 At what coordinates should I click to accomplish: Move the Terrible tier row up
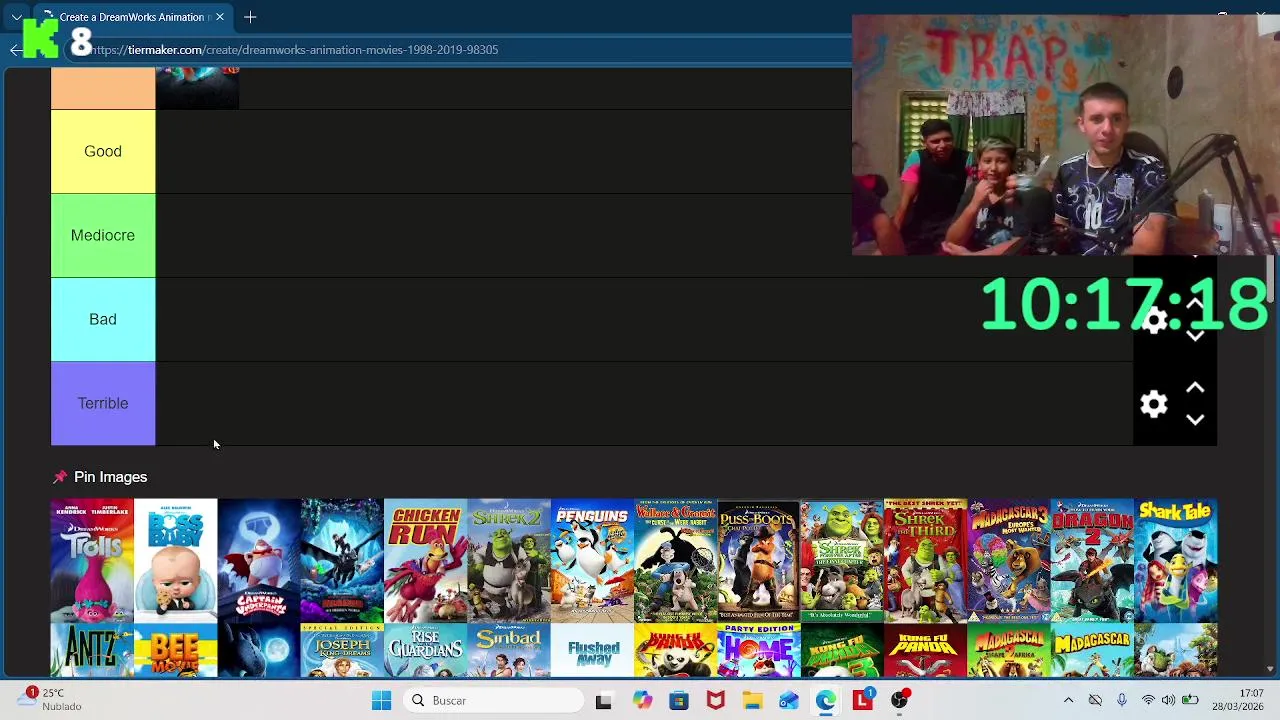click(1195, 388)
